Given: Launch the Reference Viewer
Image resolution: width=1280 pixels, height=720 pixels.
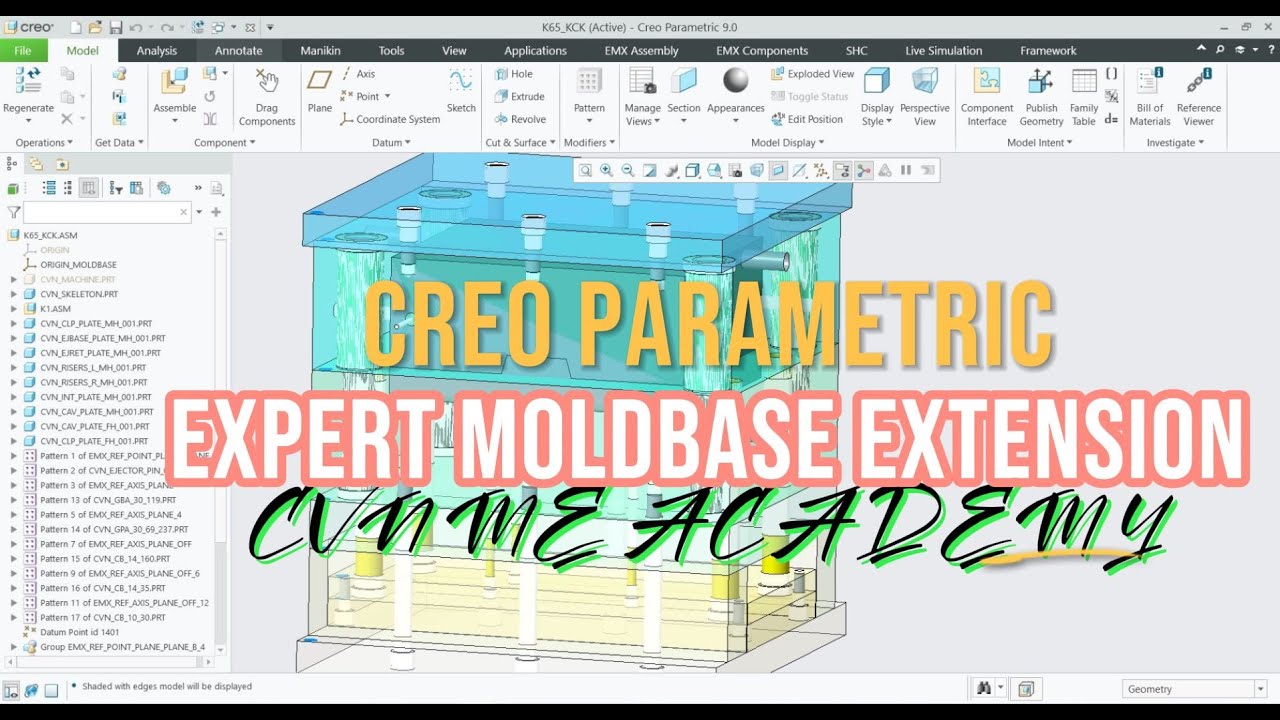Looking at the screenshot, I should point(1198,97).
